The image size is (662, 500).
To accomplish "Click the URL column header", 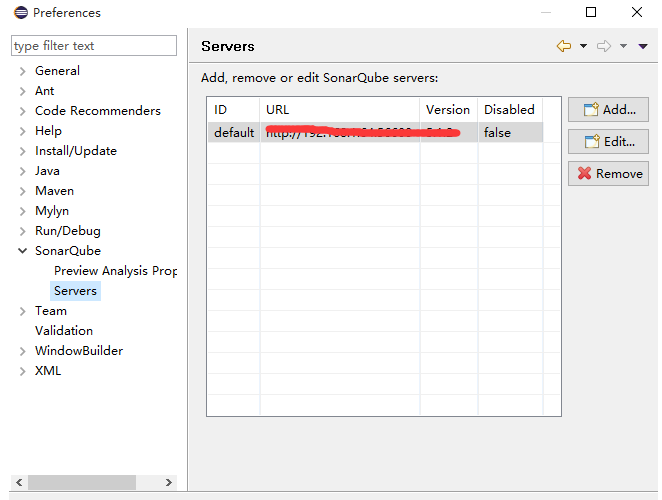I will point(340,110).
